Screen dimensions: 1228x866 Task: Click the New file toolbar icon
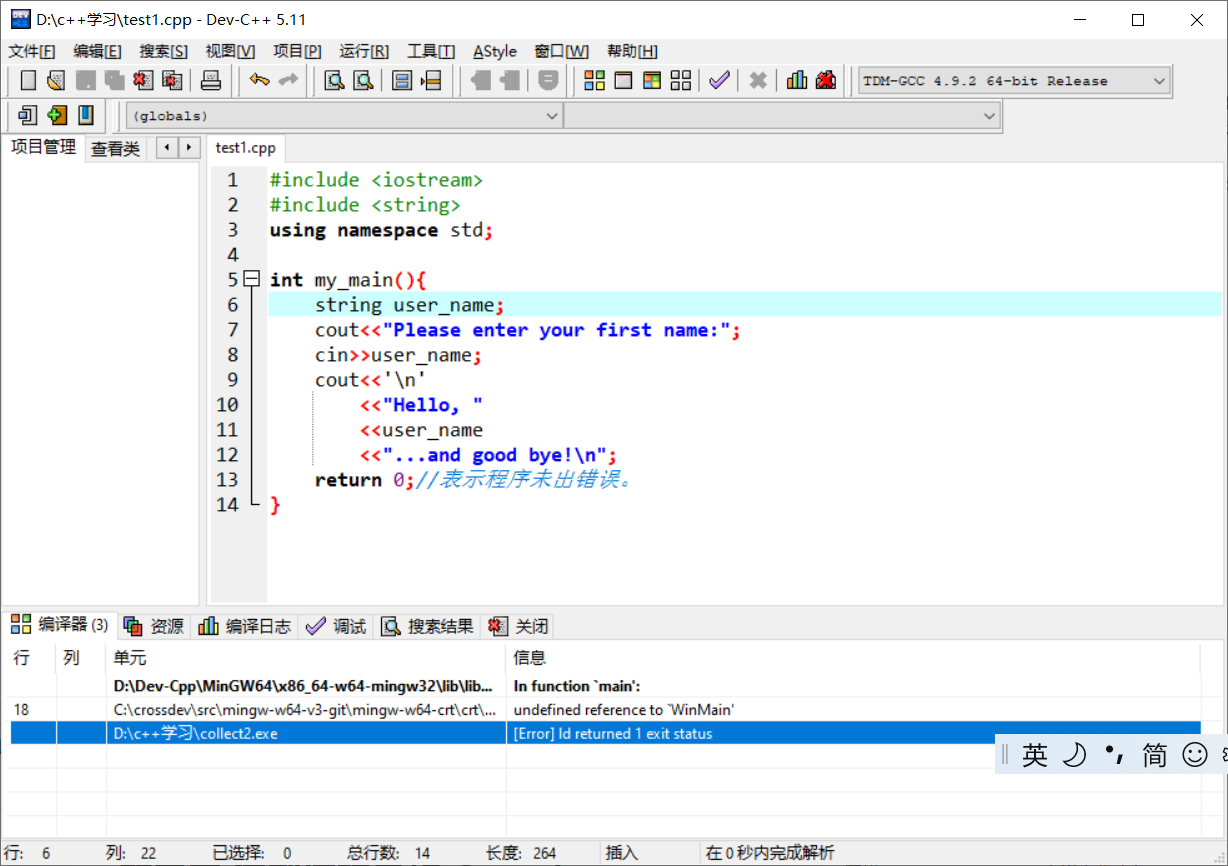point(28,81)
